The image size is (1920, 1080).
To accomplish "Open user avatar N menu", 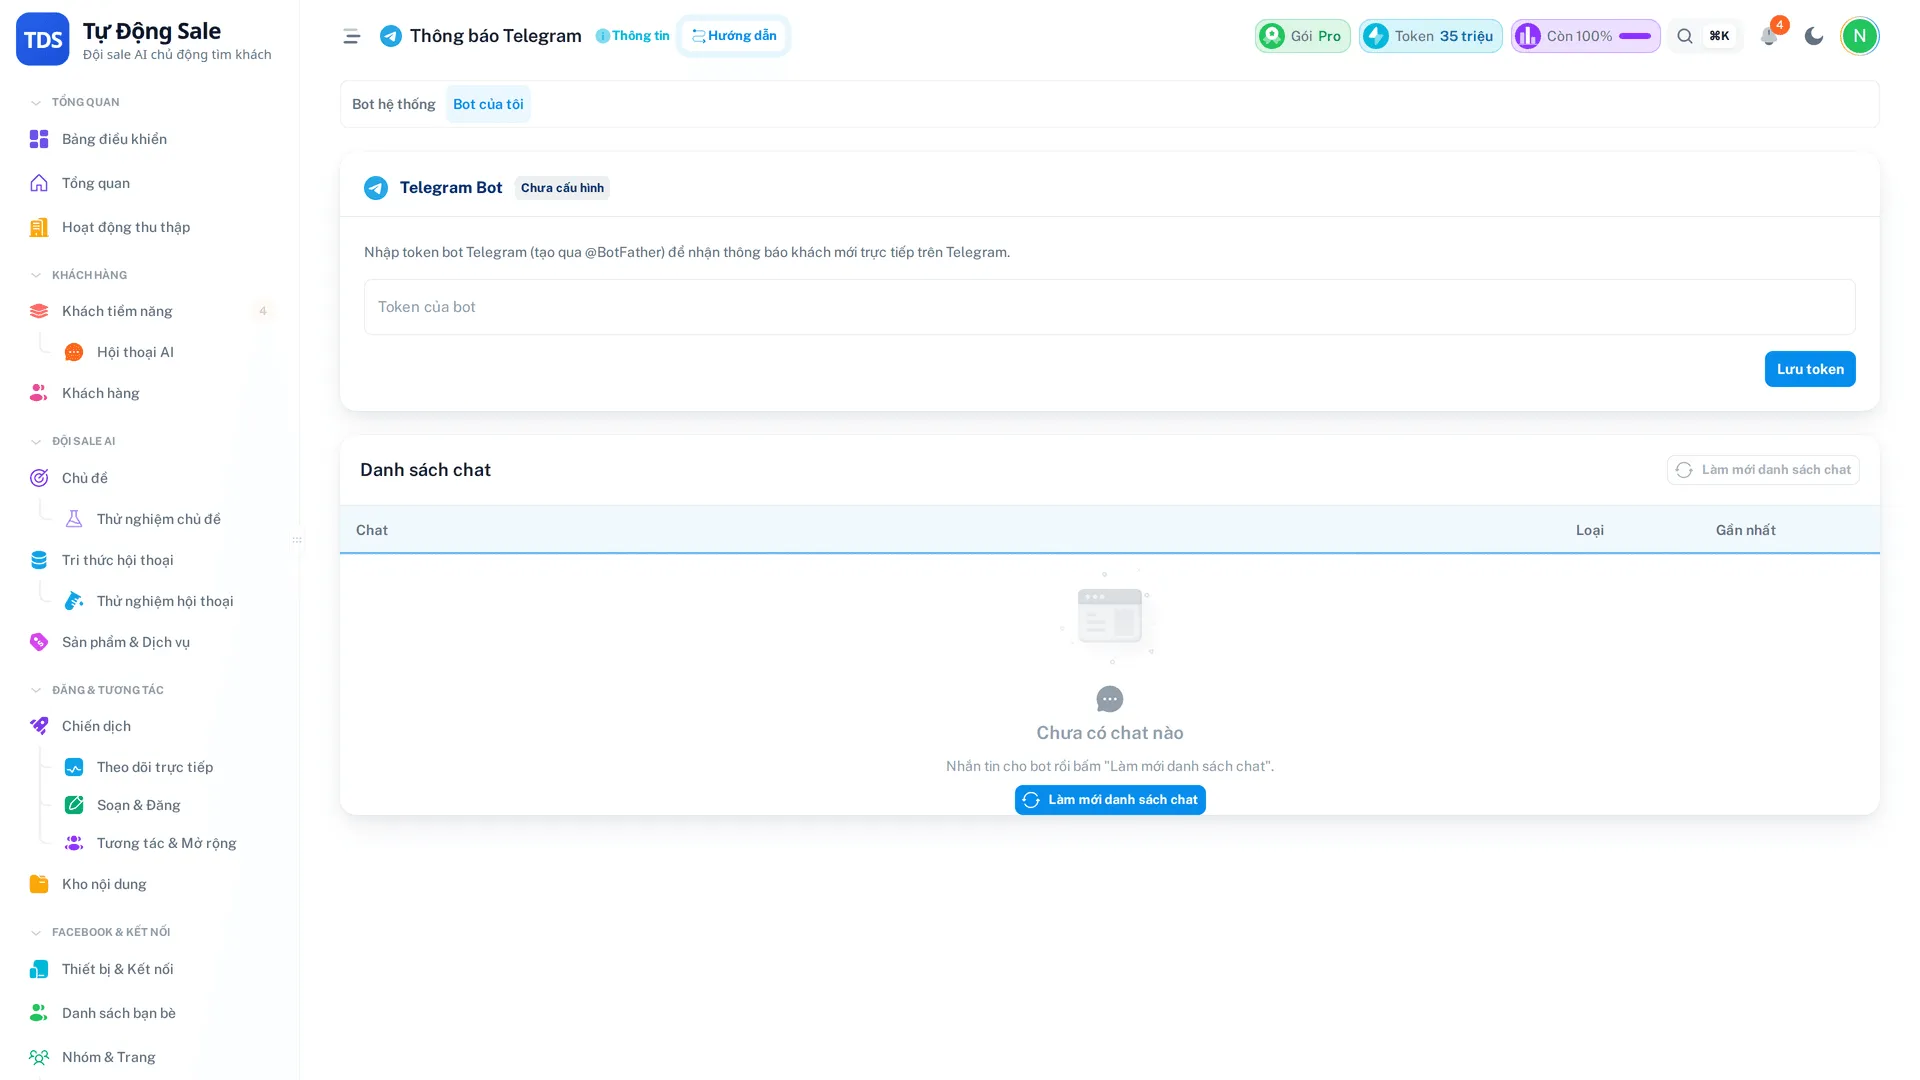I will pos(1860,36).
